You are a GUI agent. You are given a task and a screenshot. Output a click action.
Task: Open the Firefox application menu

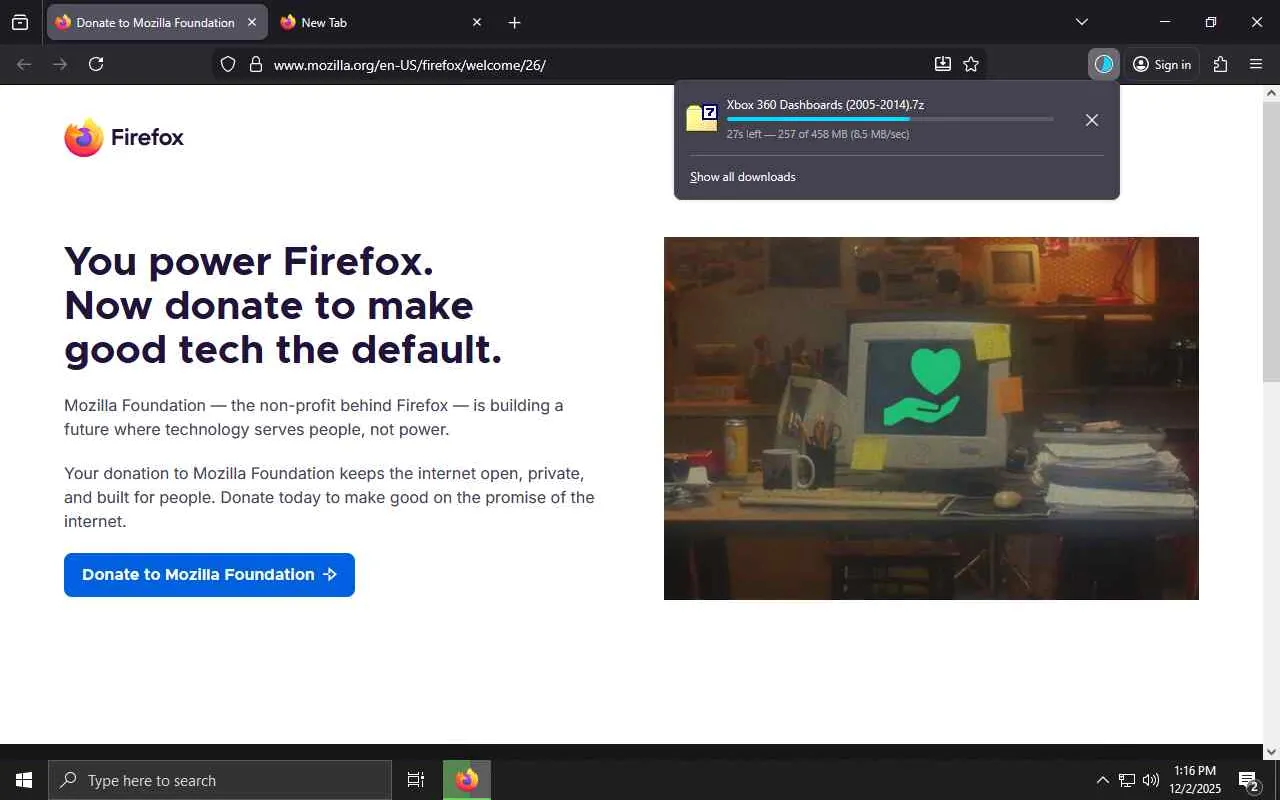point(1256,64)
